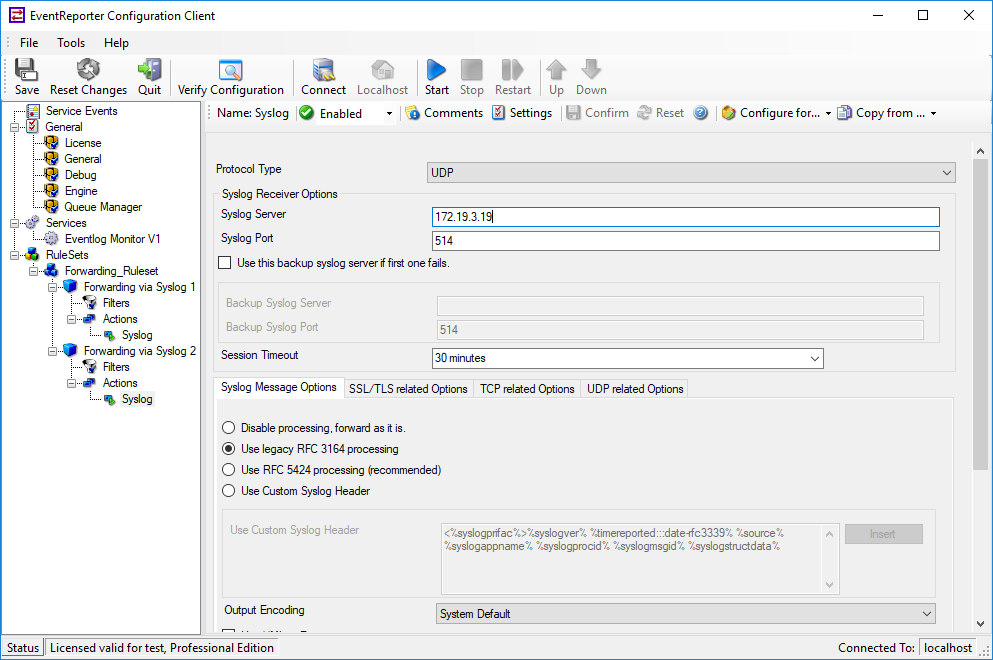Open the Session Timeout dropdown
Image resolution: width=993 pixels, height=660 pixels.
627,358
